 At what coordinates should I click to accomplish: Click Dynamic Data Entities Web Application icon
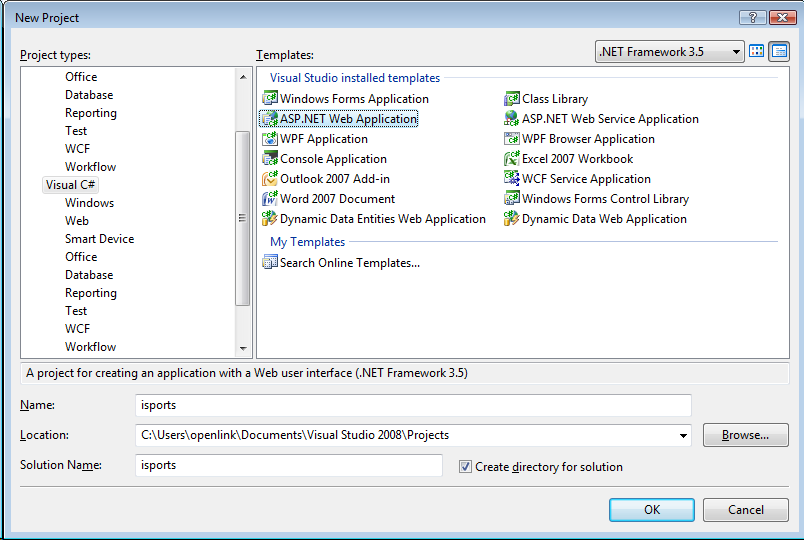(x=270, y=218)
